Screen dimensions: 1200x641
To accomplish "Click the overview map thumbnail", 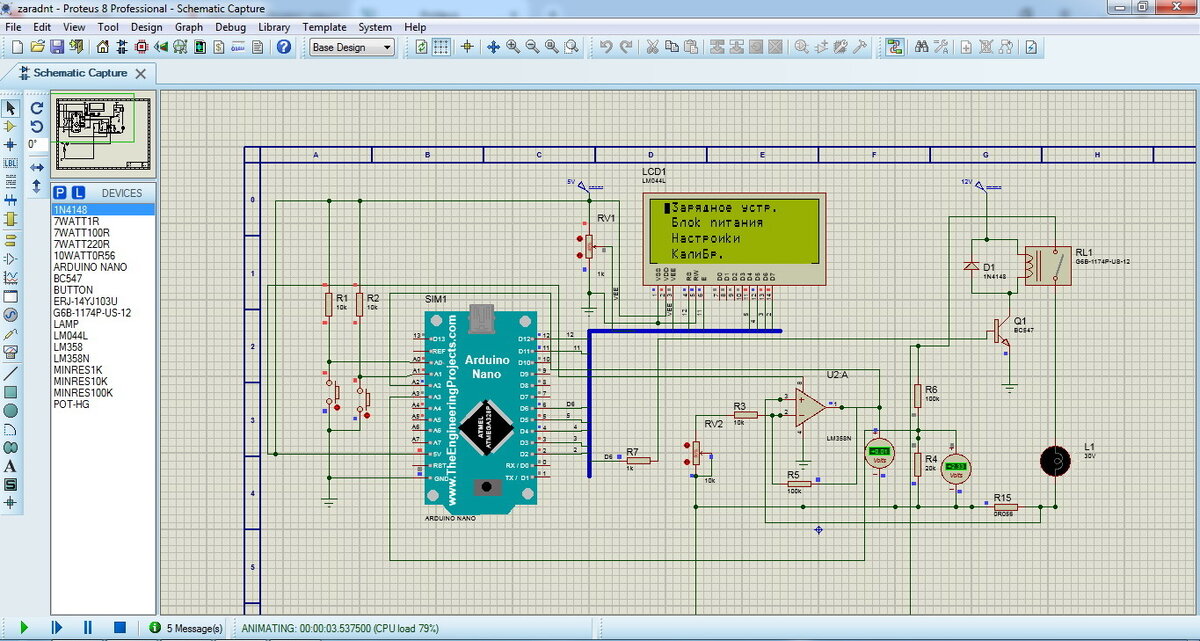I will (x=104, y=134).
